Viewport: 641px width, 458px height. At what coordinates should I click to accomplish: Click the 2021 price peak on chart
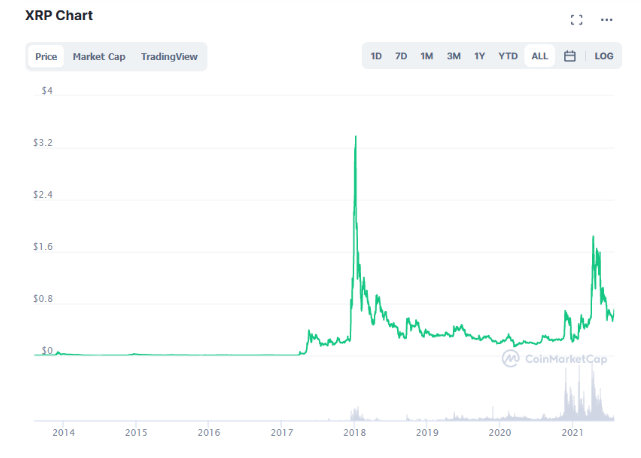593,237
